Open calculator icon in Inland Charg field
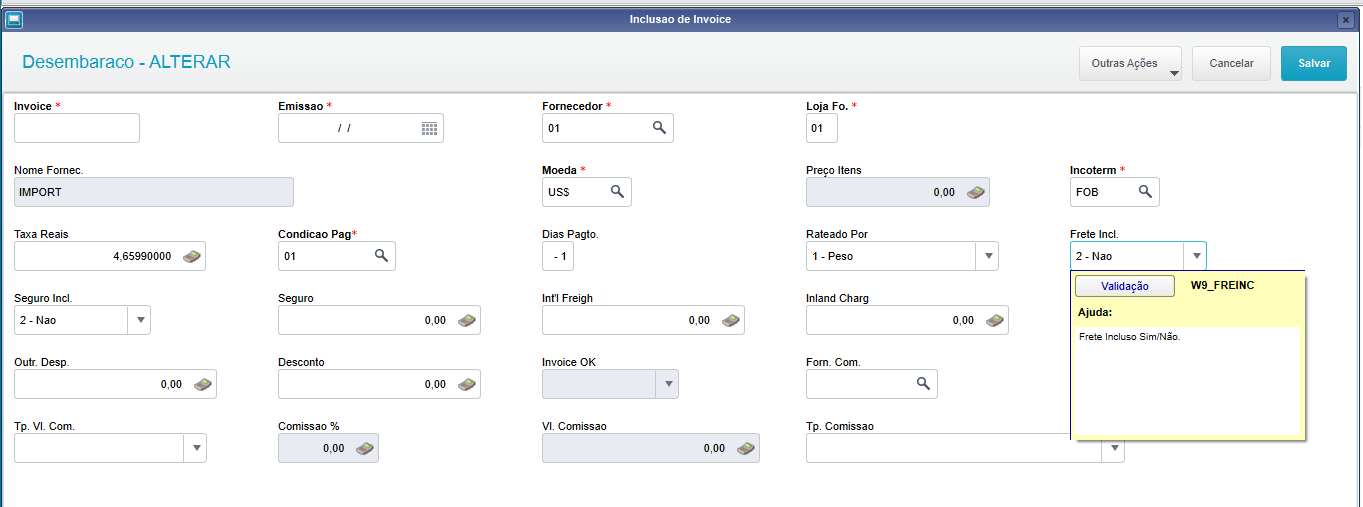The image size is (1363, 507). (x=995, y=320)
